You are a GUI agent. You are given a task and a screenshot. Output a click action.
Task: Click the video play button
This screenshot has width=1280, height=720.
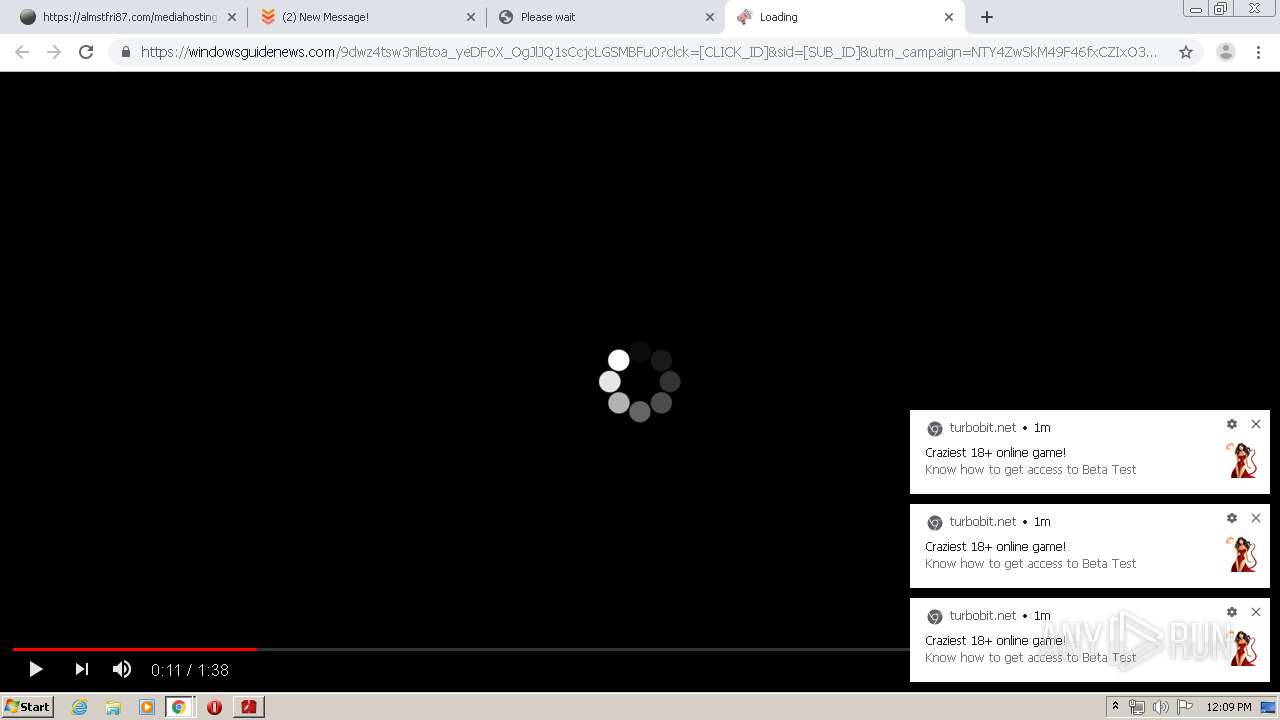35,669
